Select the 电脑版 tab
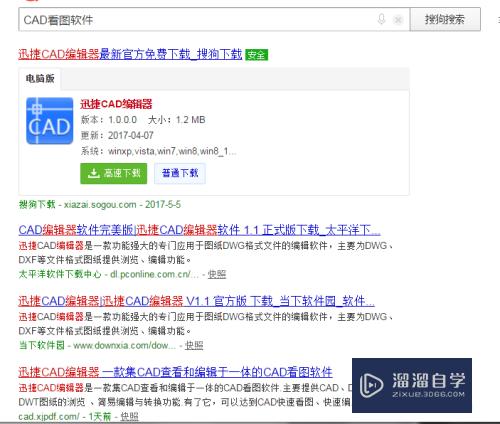500x424 pixels. [x=40, y=79]
